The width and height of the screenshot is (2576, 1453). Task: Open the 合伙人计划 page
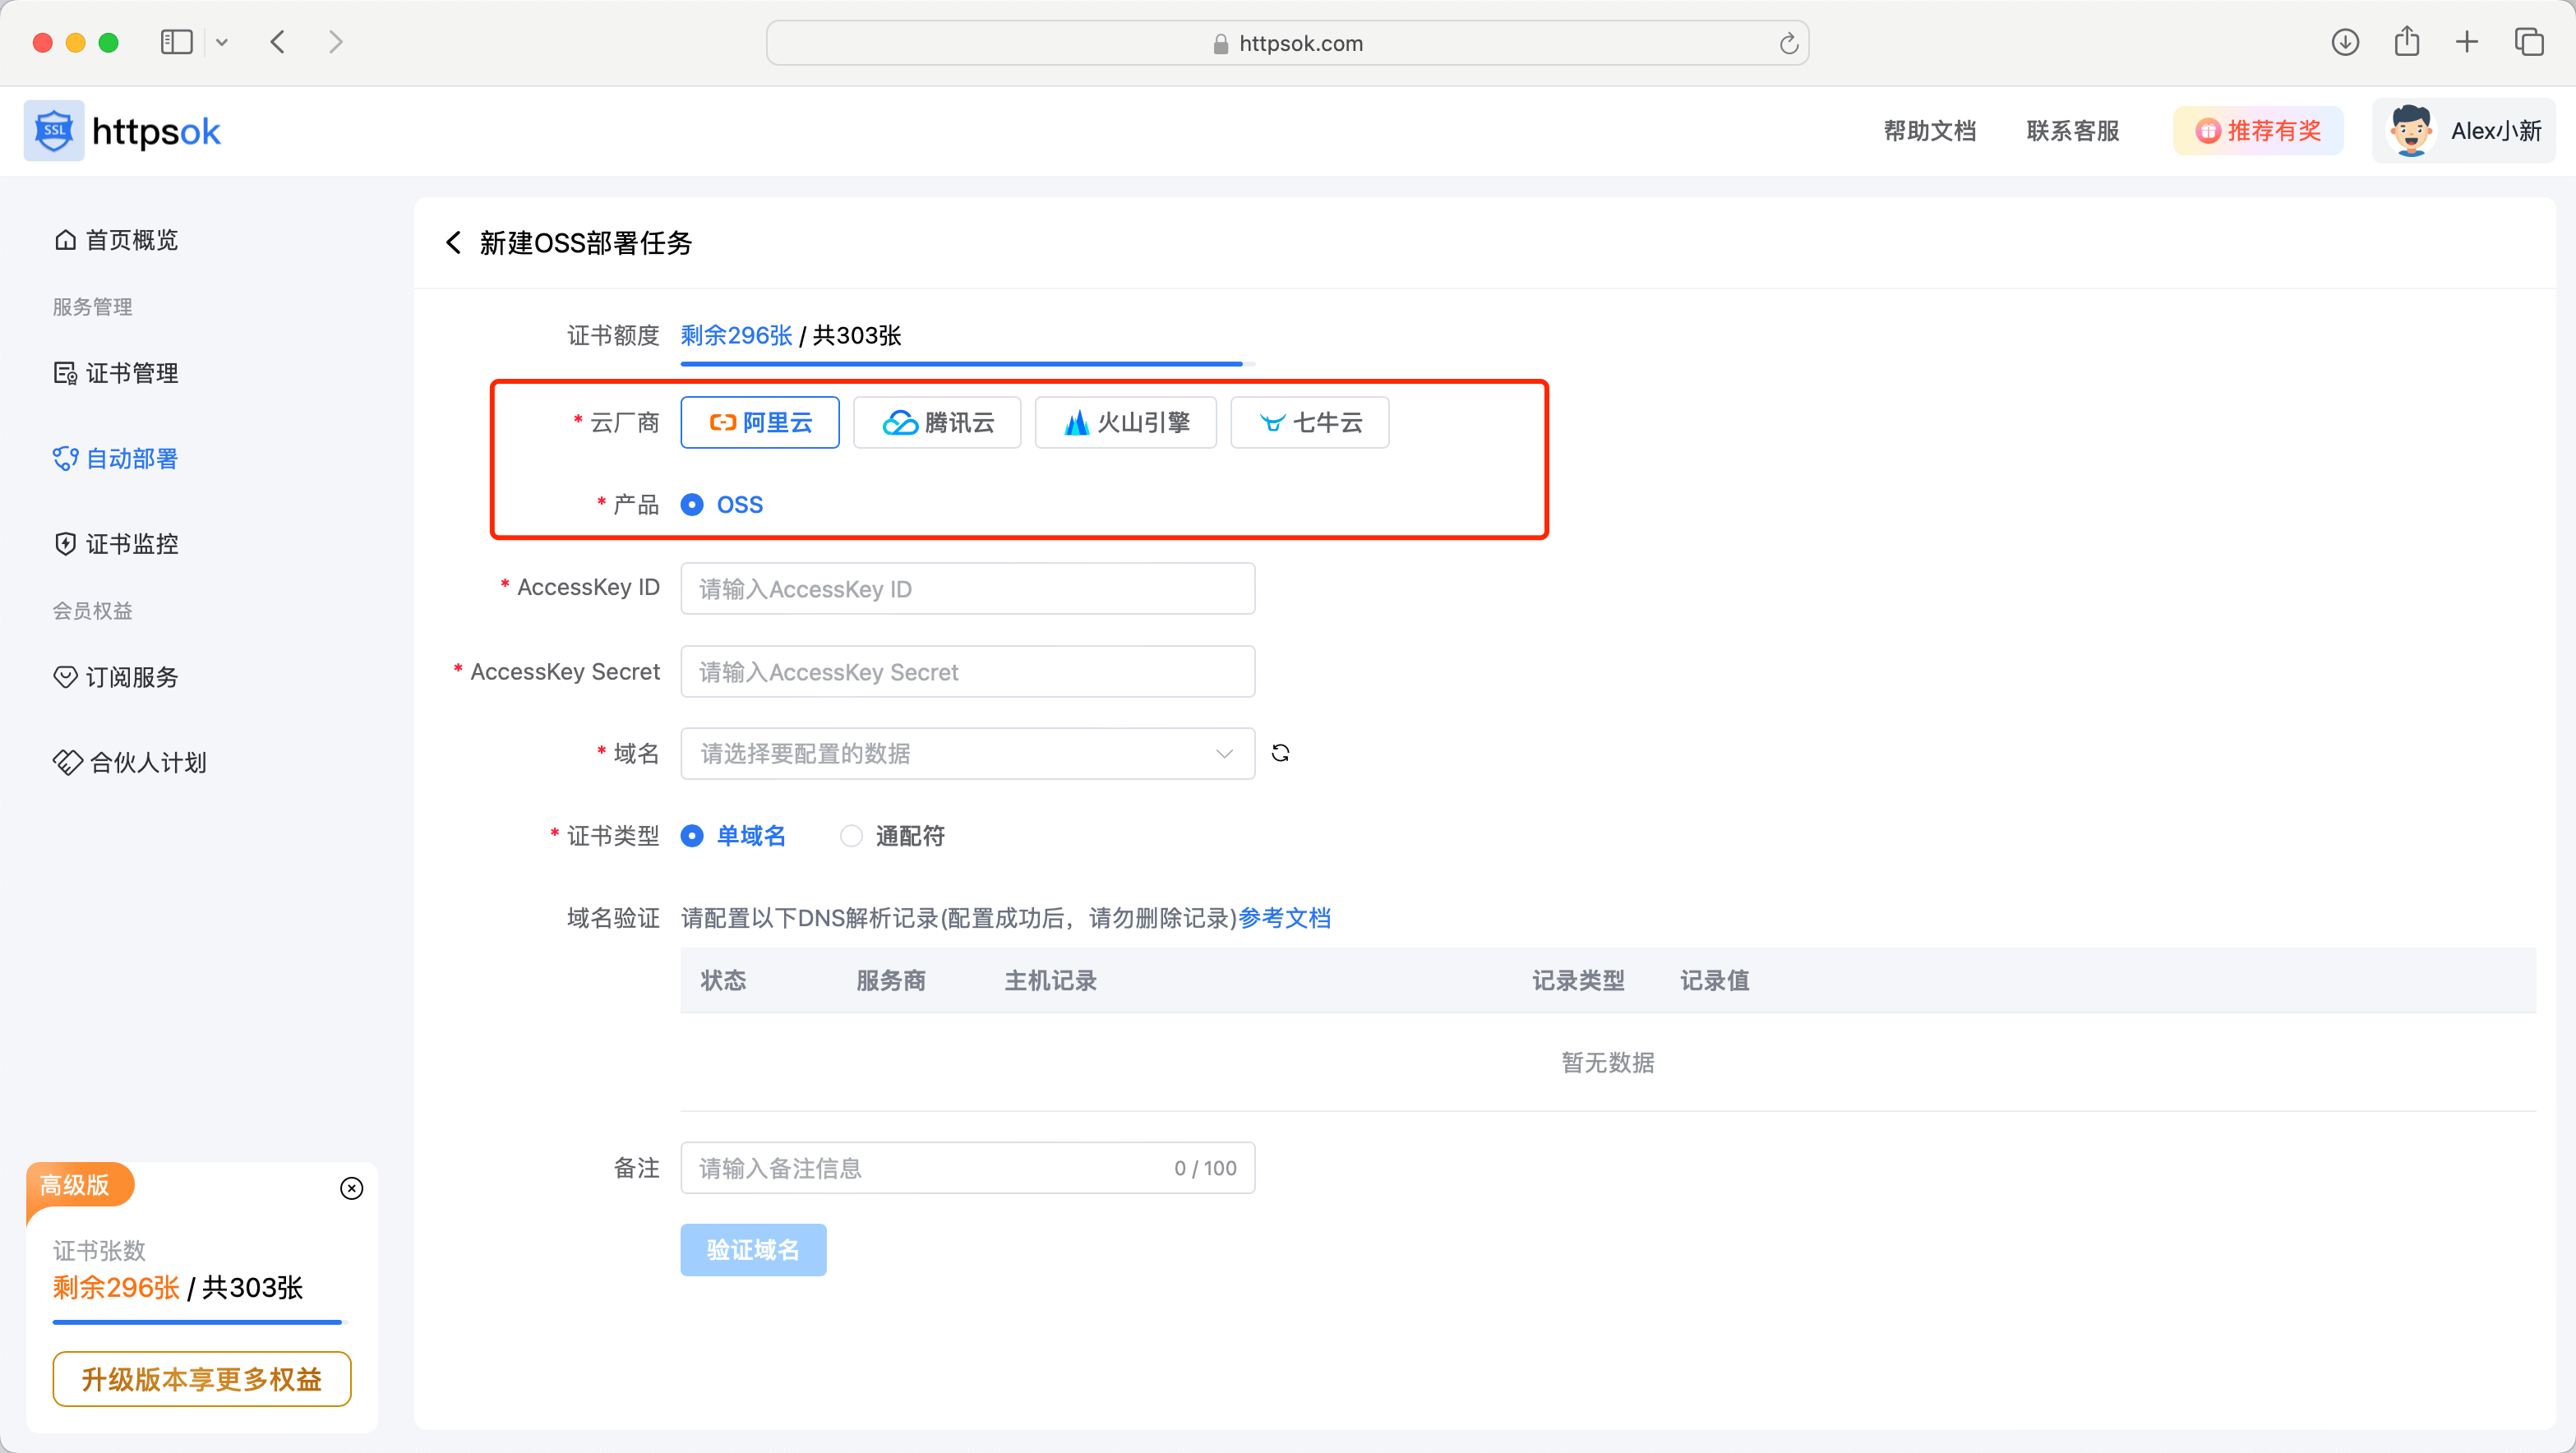pyautogui.click(x=145, y=761)
